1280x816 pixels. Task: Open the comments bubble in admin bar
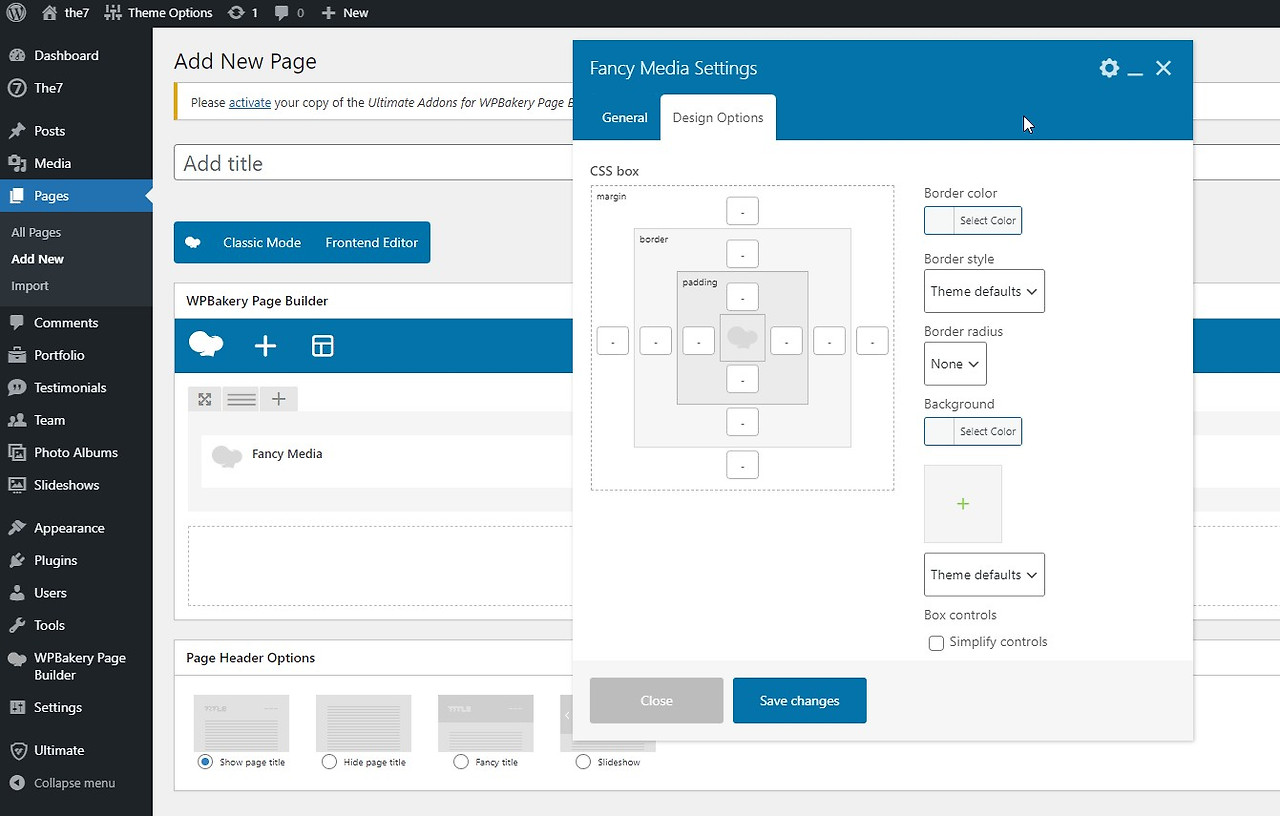pyautogui.click(x=282, y=13)
